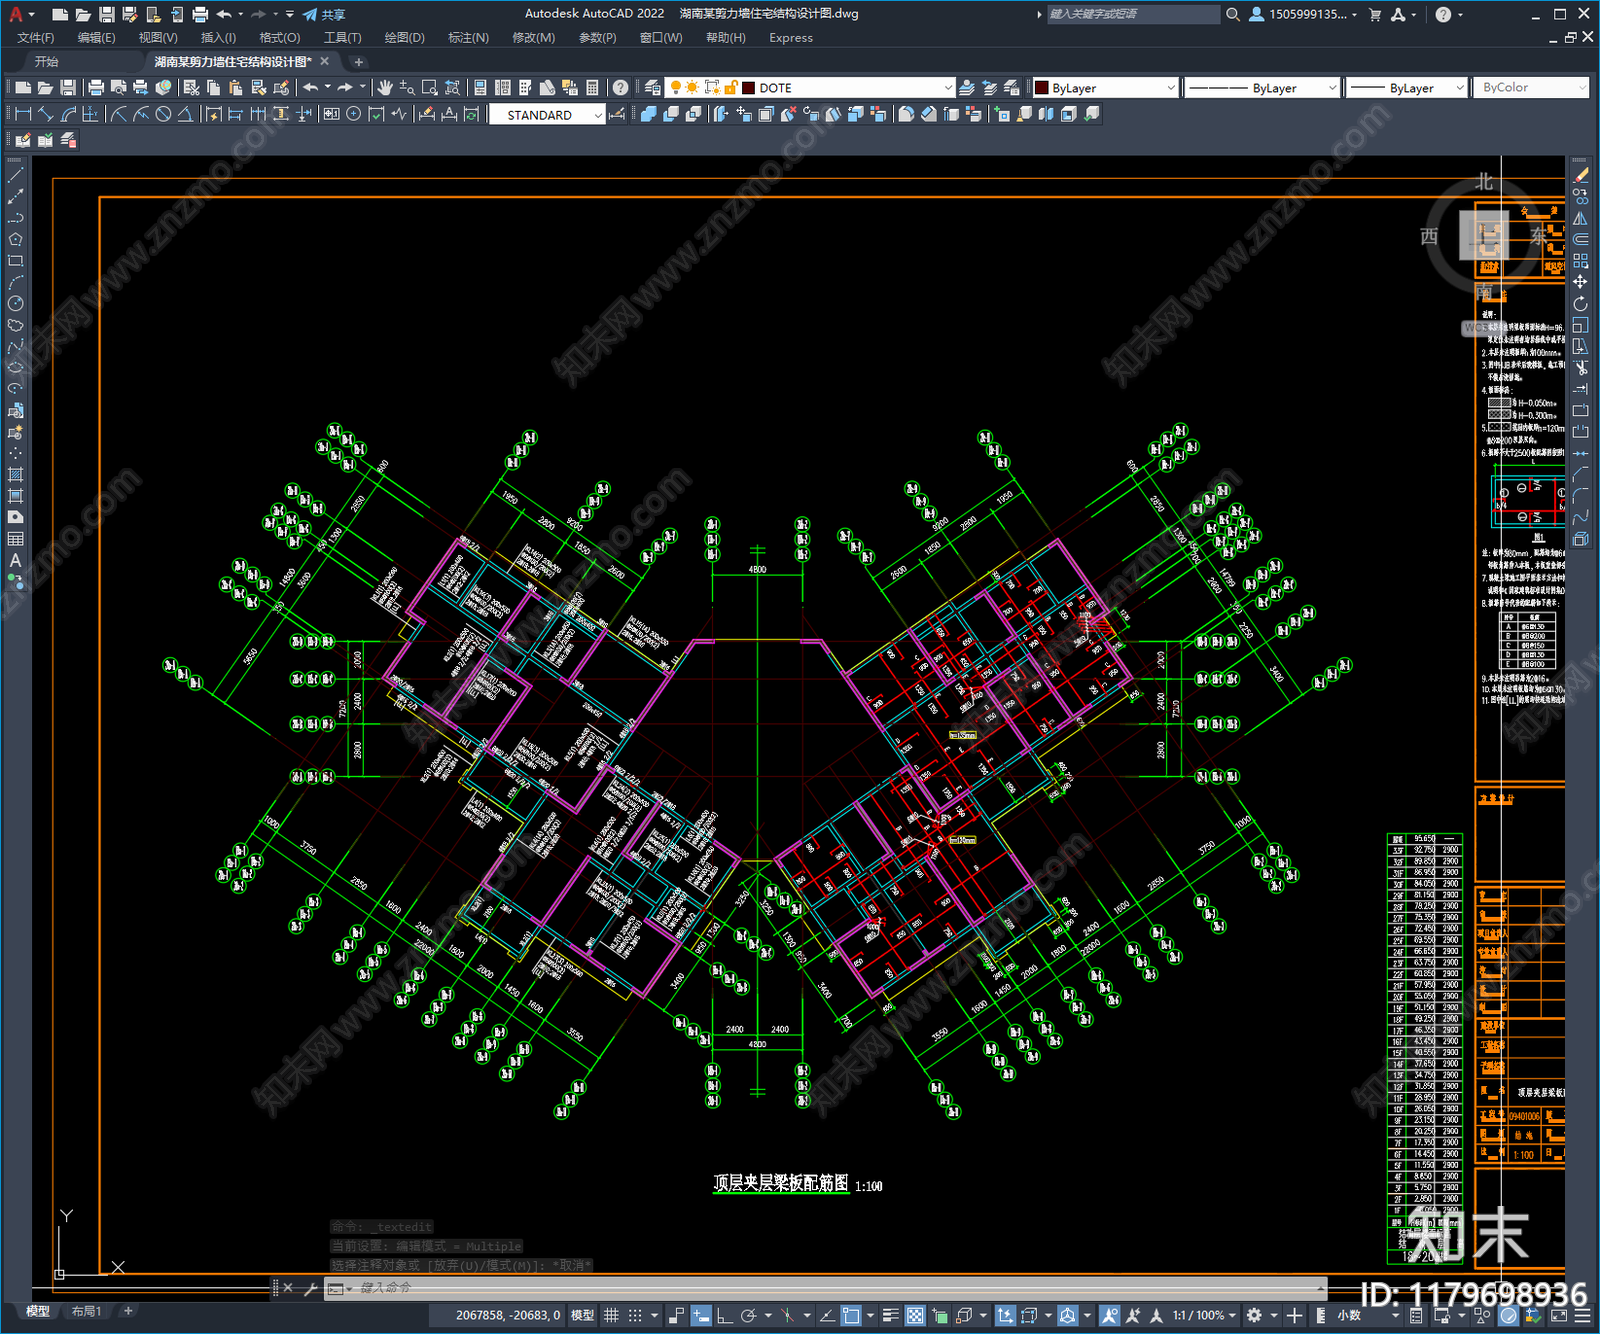Click the dark red layer color swatch beside DOTE

[x=748, y=88]
